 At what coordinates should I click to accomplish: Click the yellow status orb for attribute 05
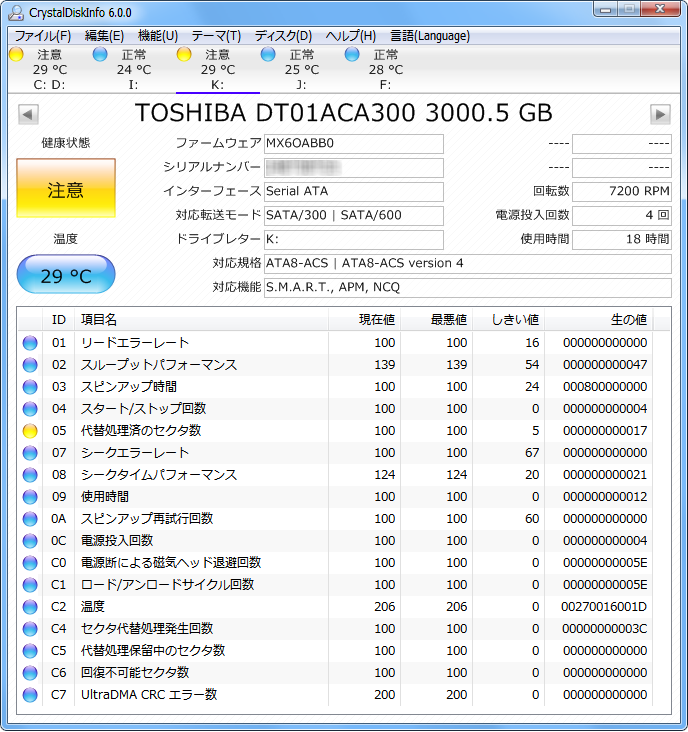tap(30, 431)
